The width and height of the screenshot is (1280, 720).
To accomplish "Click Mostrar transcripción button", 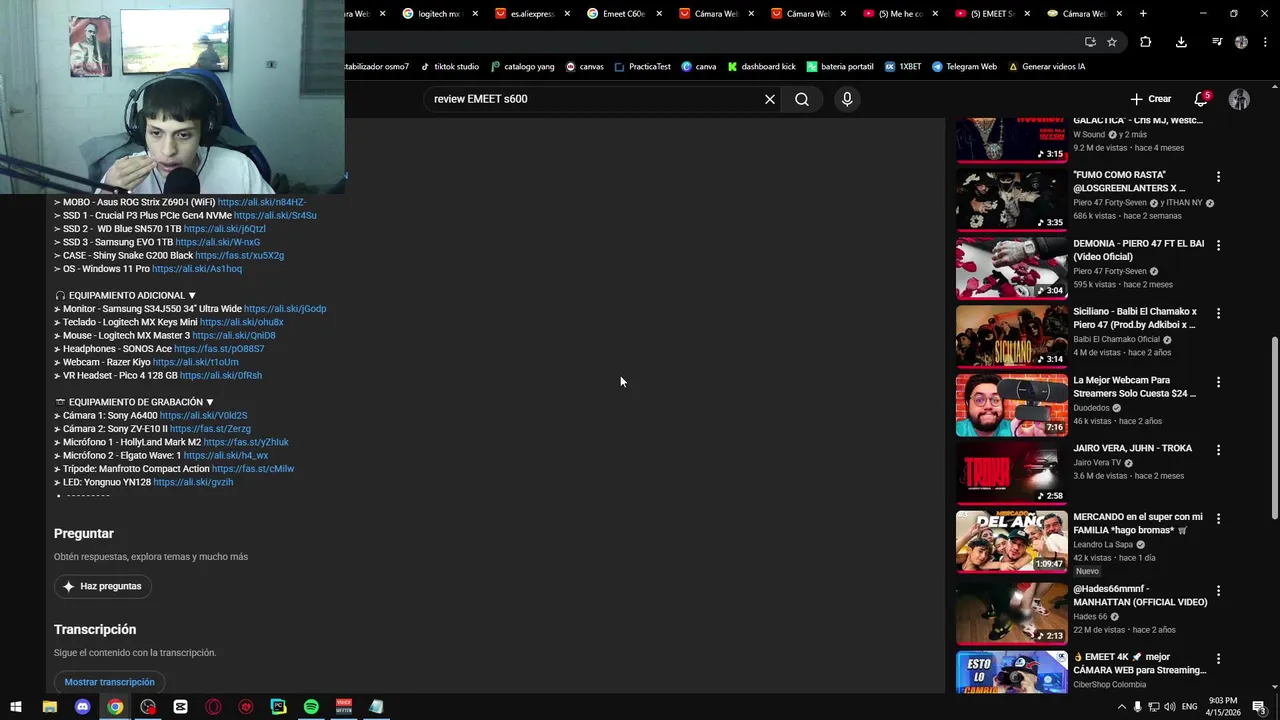I will pos(110,682).
